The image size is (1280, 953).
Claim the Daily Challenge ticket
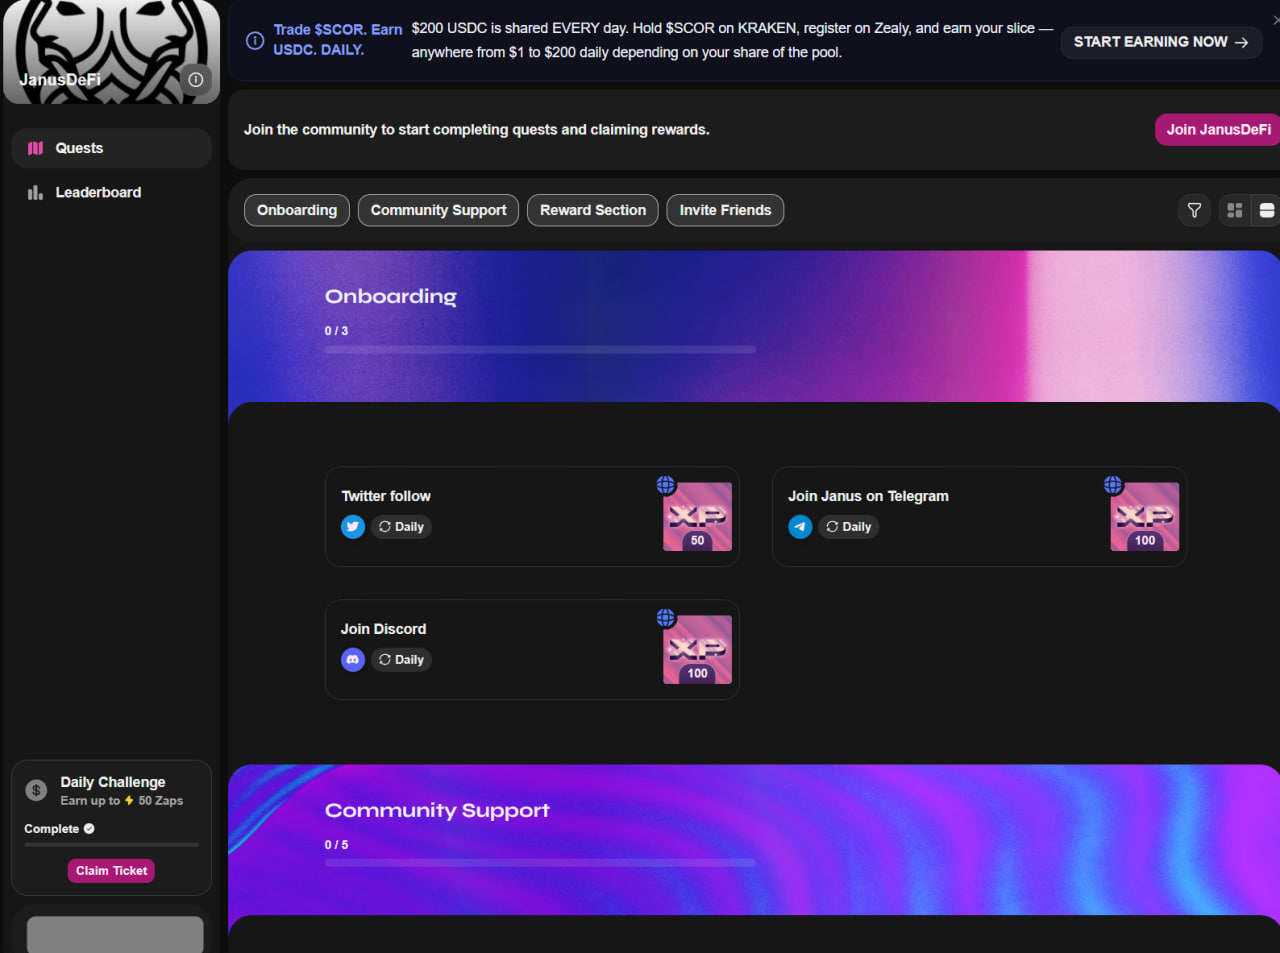[111, 871]
